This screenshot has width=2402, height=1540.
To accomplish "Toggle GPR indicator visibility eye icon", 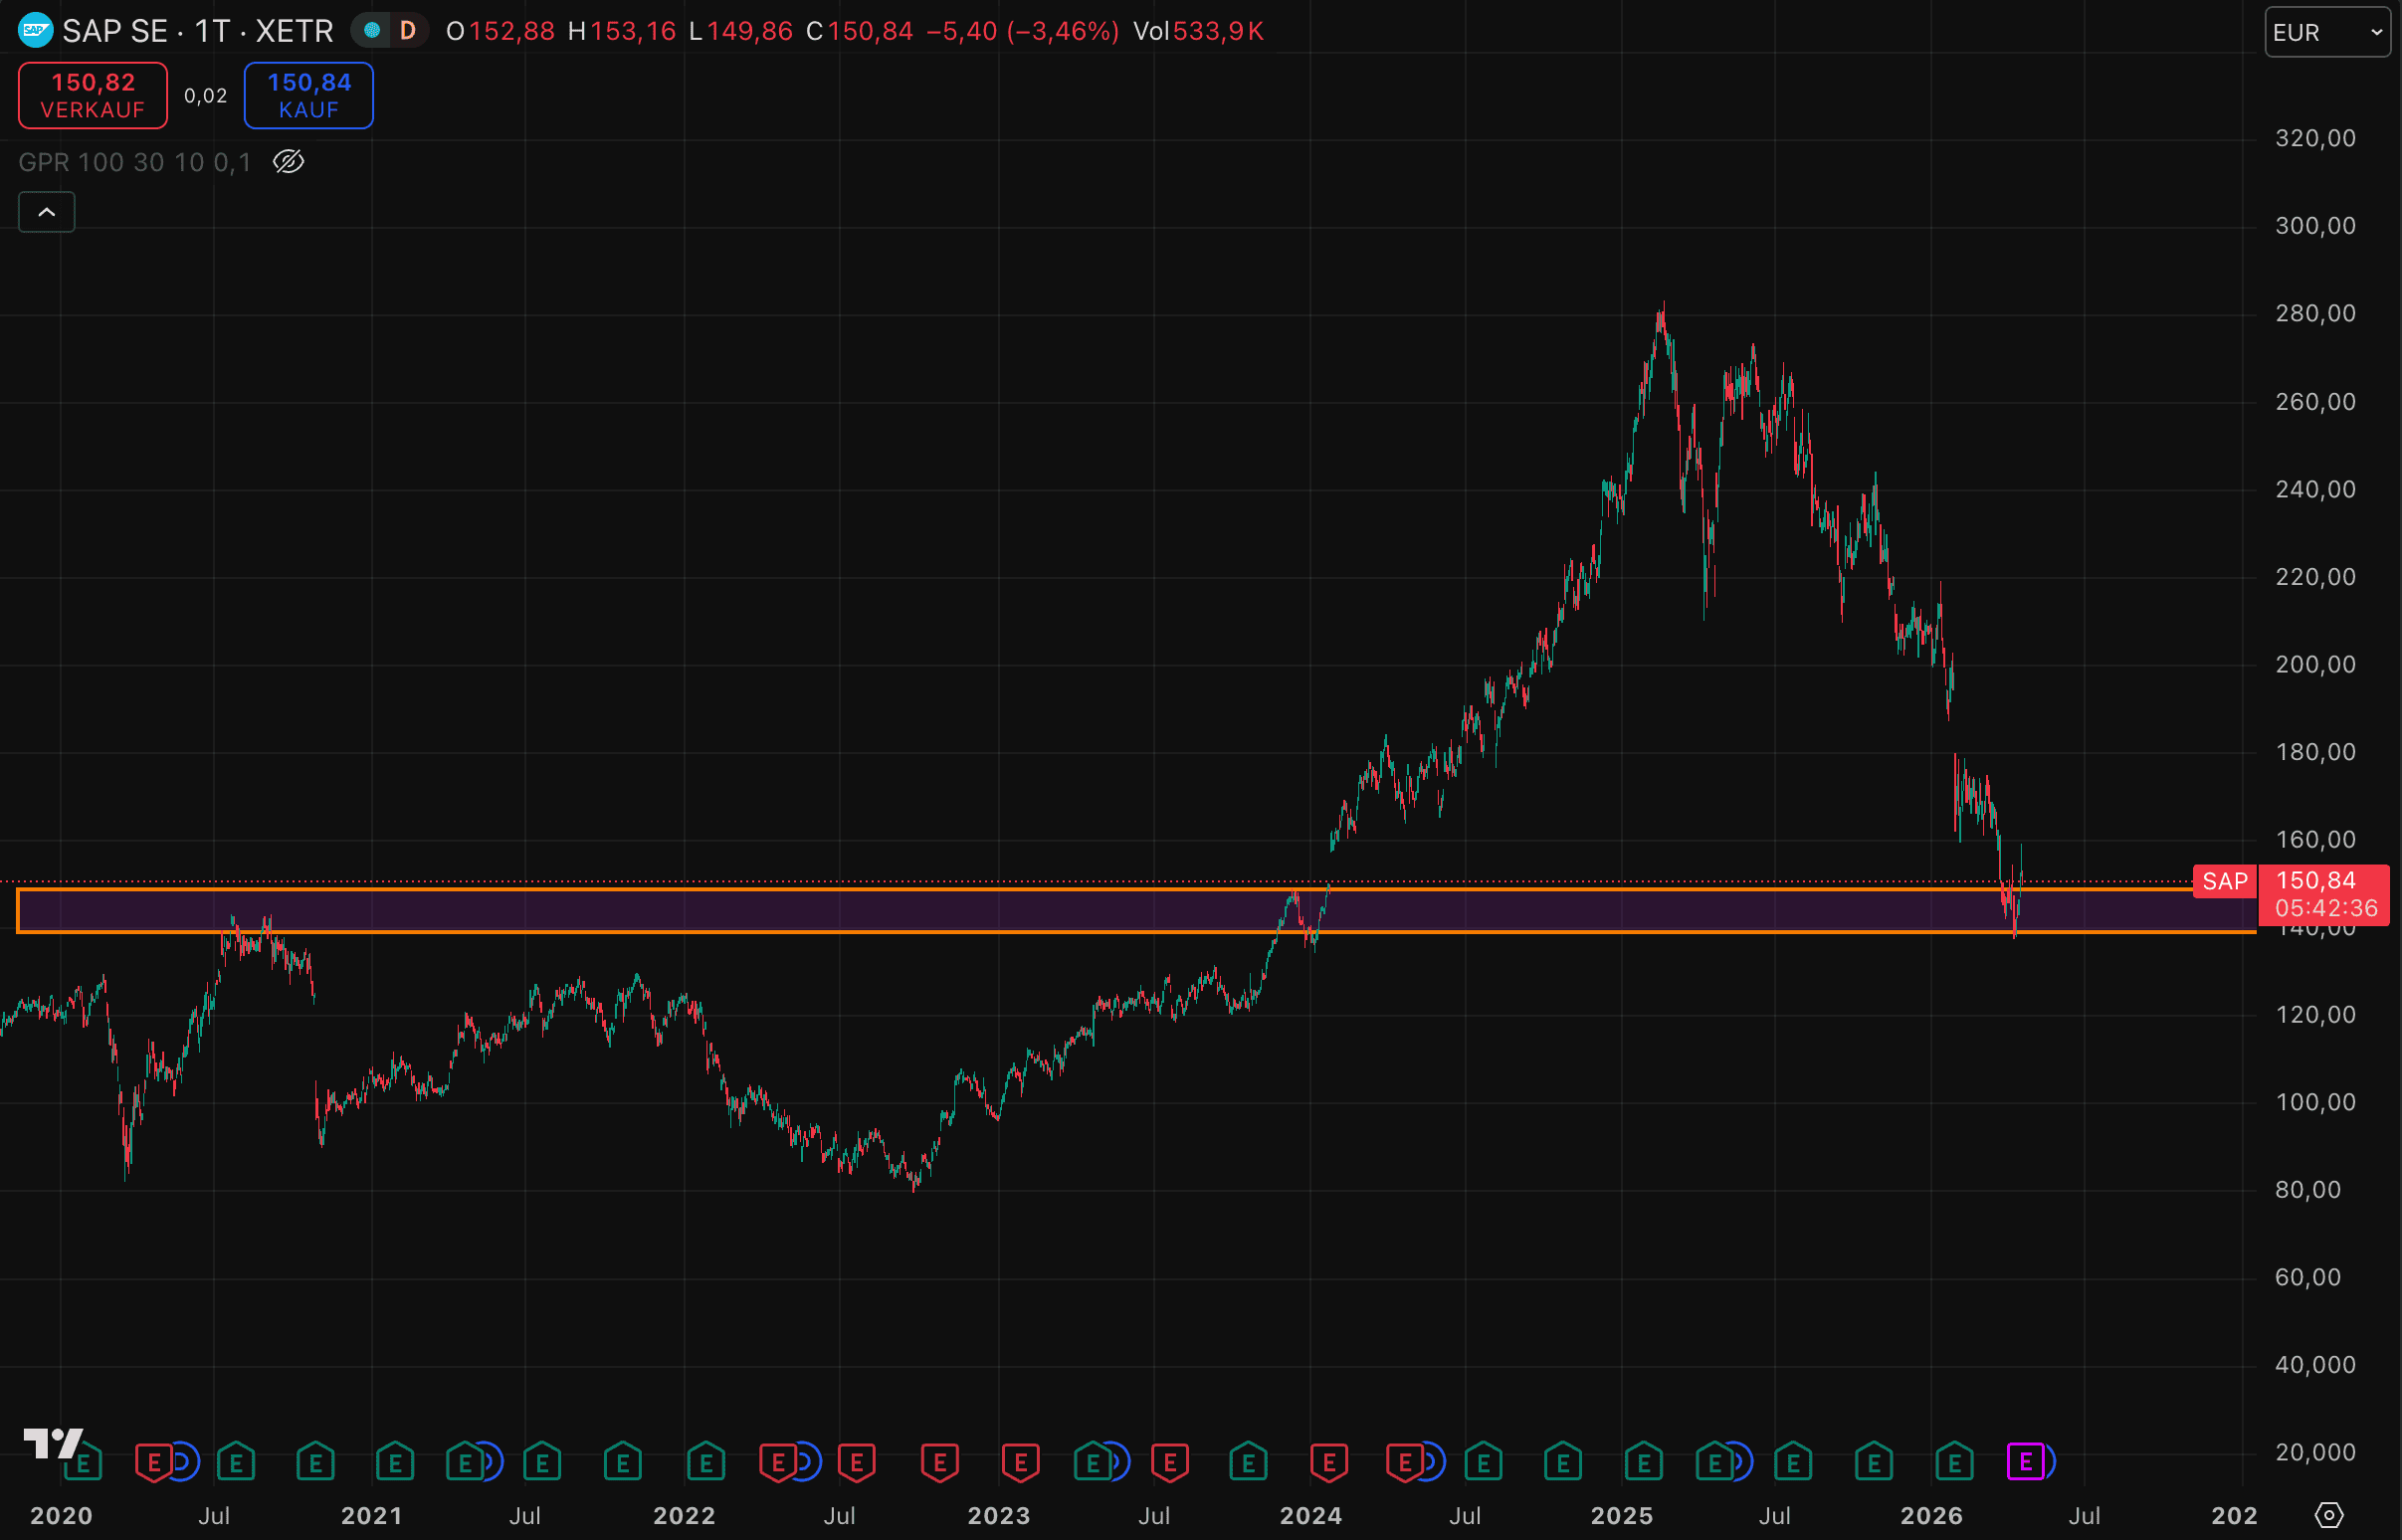I will click(x=288, y=162).
